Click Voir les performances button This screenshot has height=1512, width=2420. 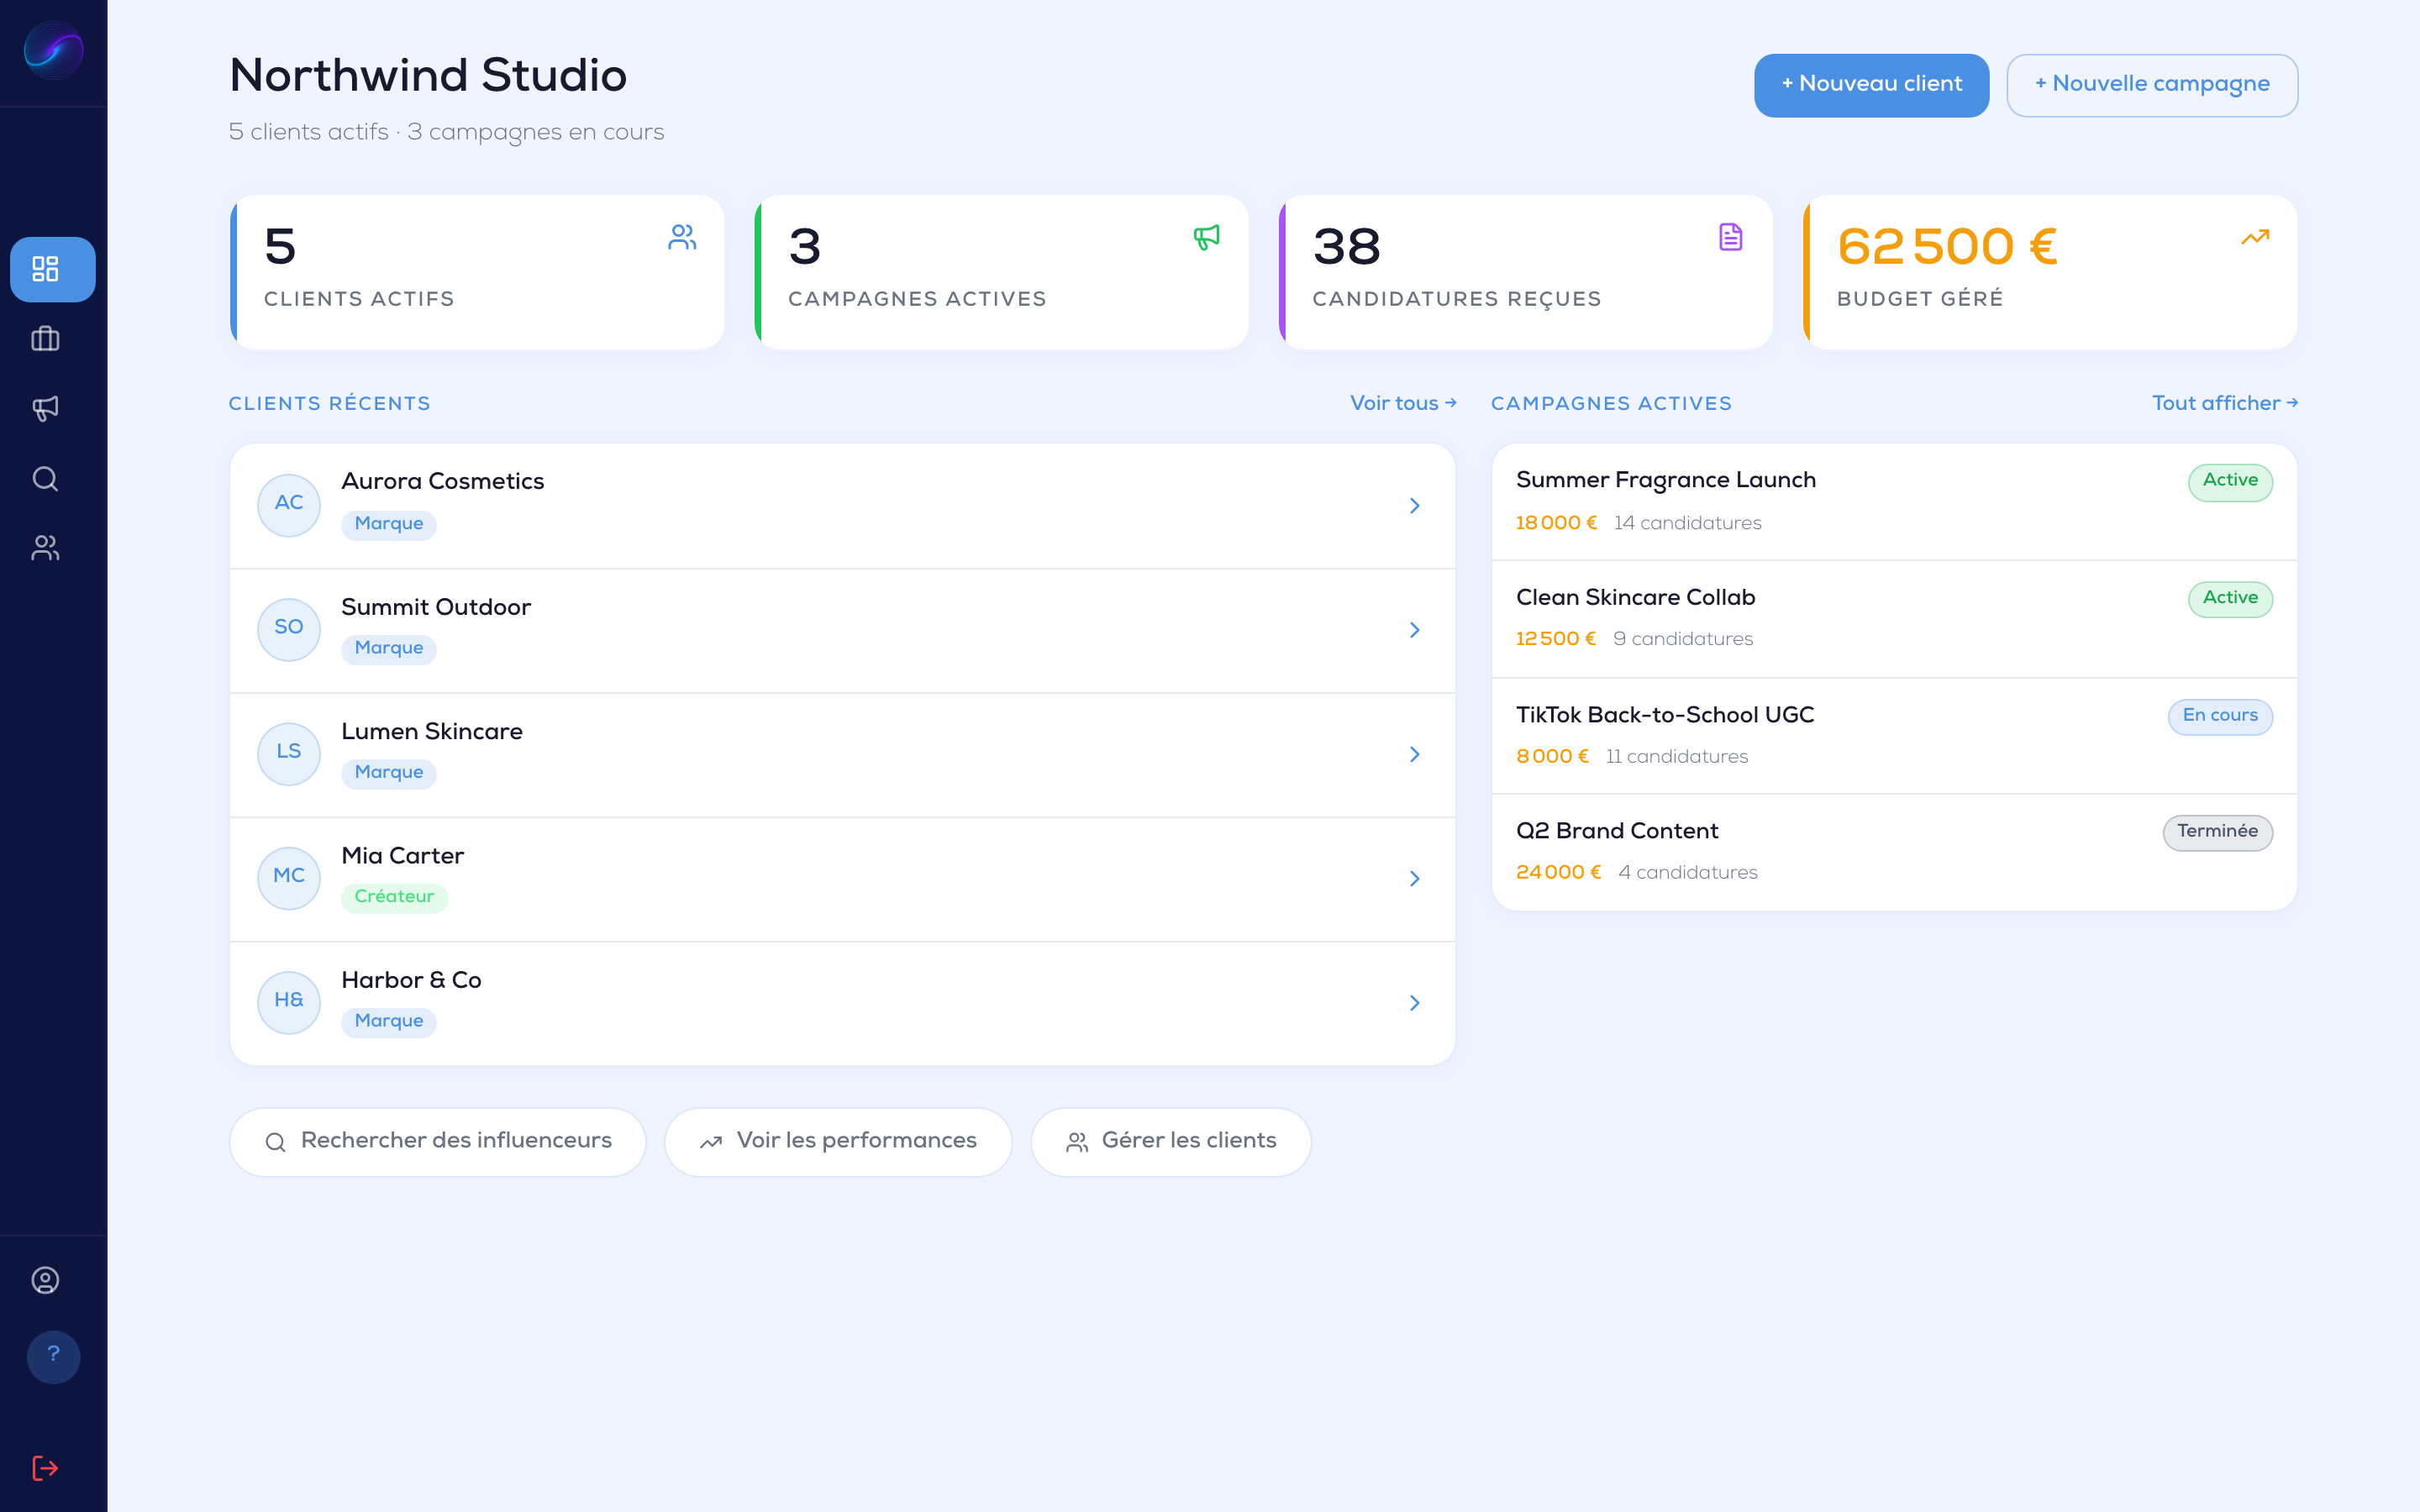(x=838, y=1141)
